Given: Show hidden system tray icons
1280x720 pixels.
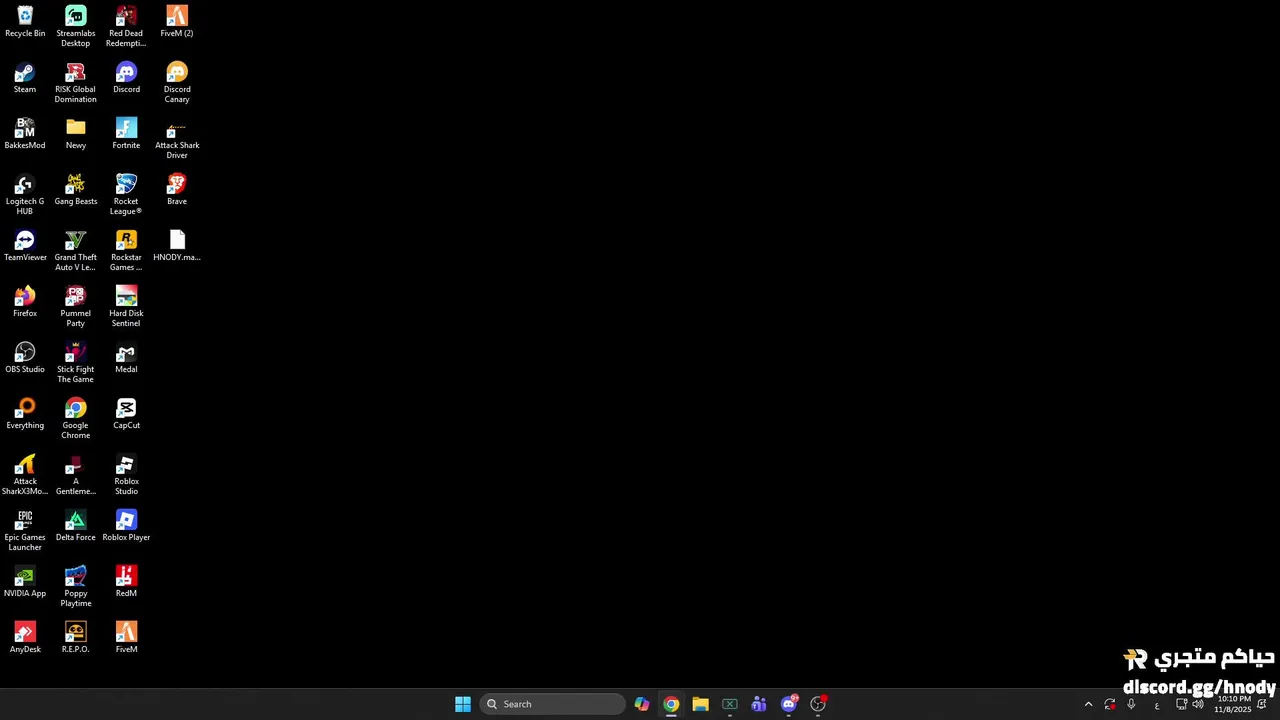Looking at the screenshot, I should coord(1089,704).
